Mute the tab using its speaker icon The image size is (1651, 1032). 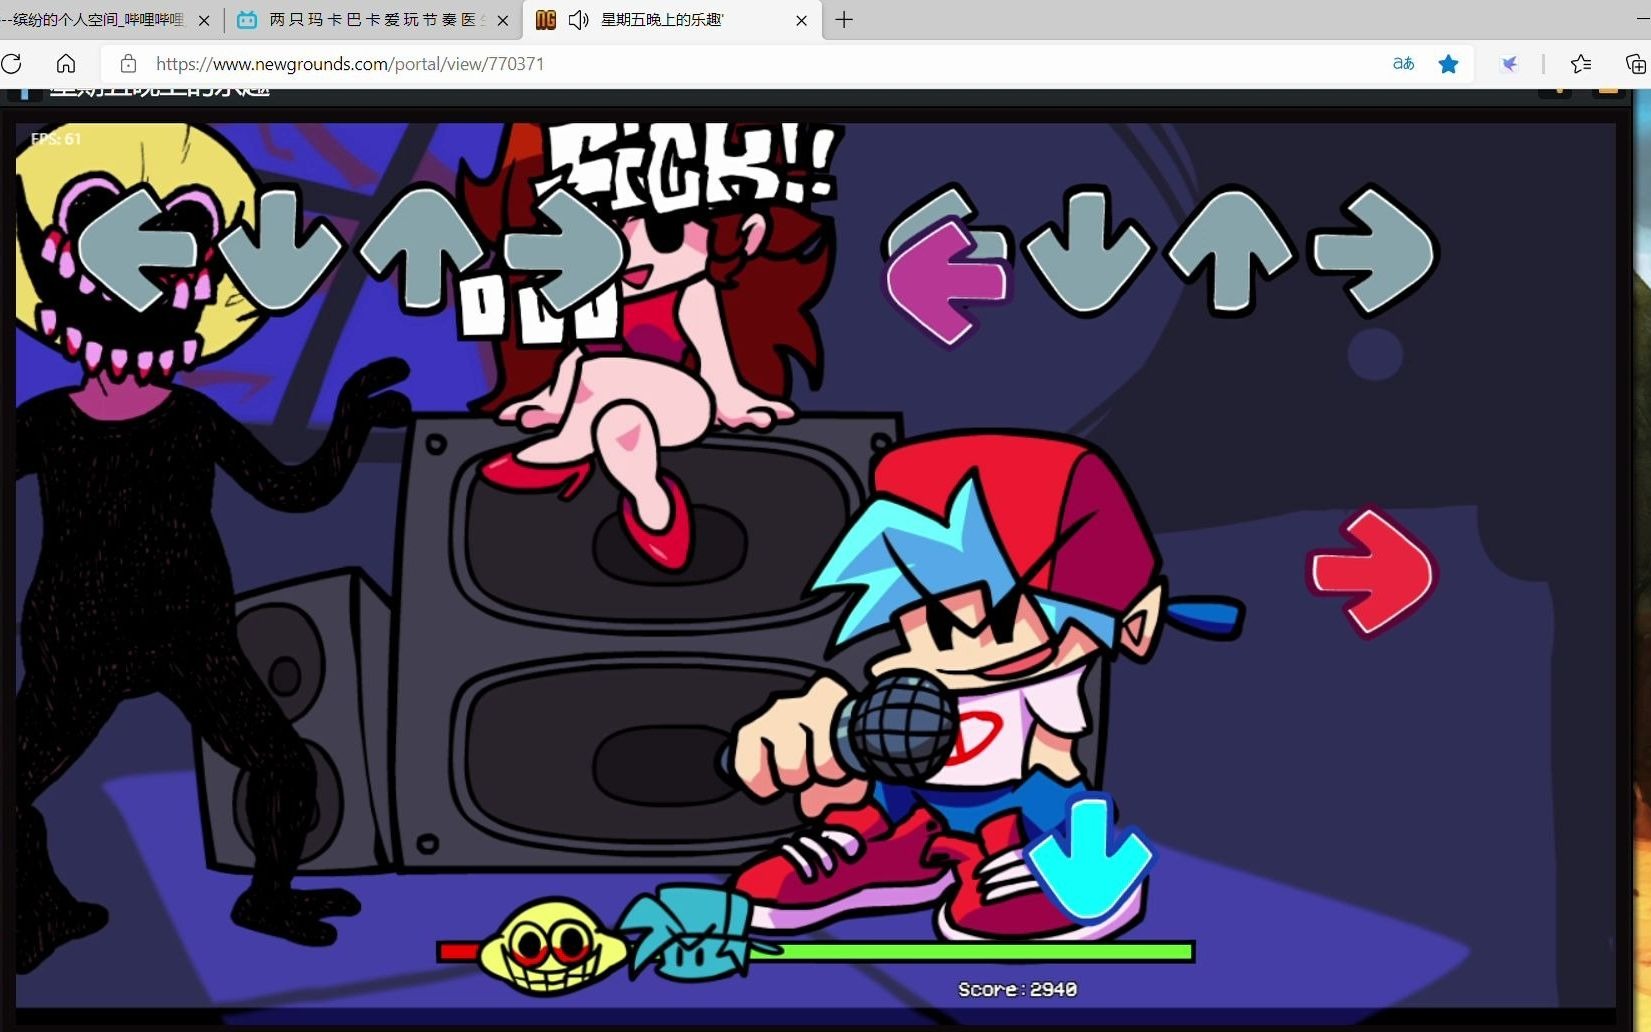click(578, 20)
